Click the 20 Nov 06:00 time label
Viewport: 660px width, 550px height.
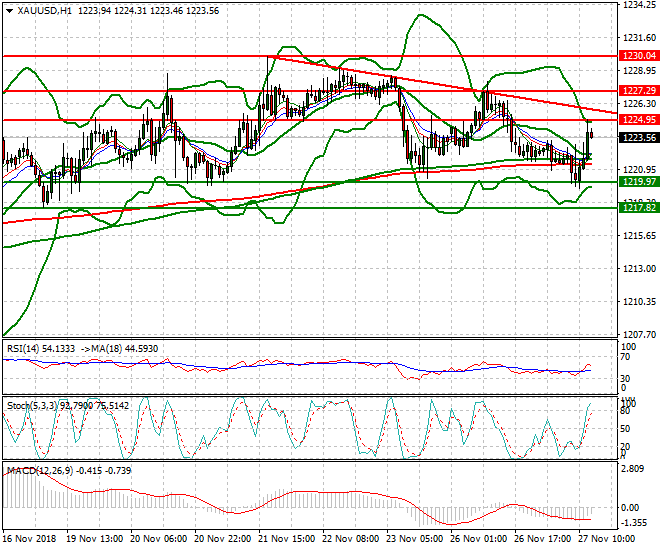[158, 539]
